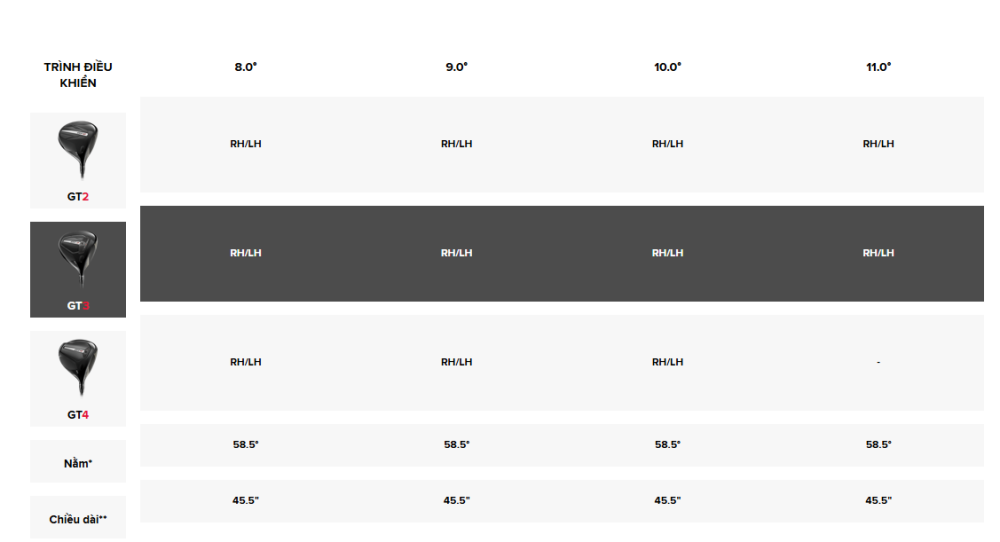The width and height of the screenshot is (1000, 542).
Task: Click the GT2 driver head image
Action: (78, 150)
